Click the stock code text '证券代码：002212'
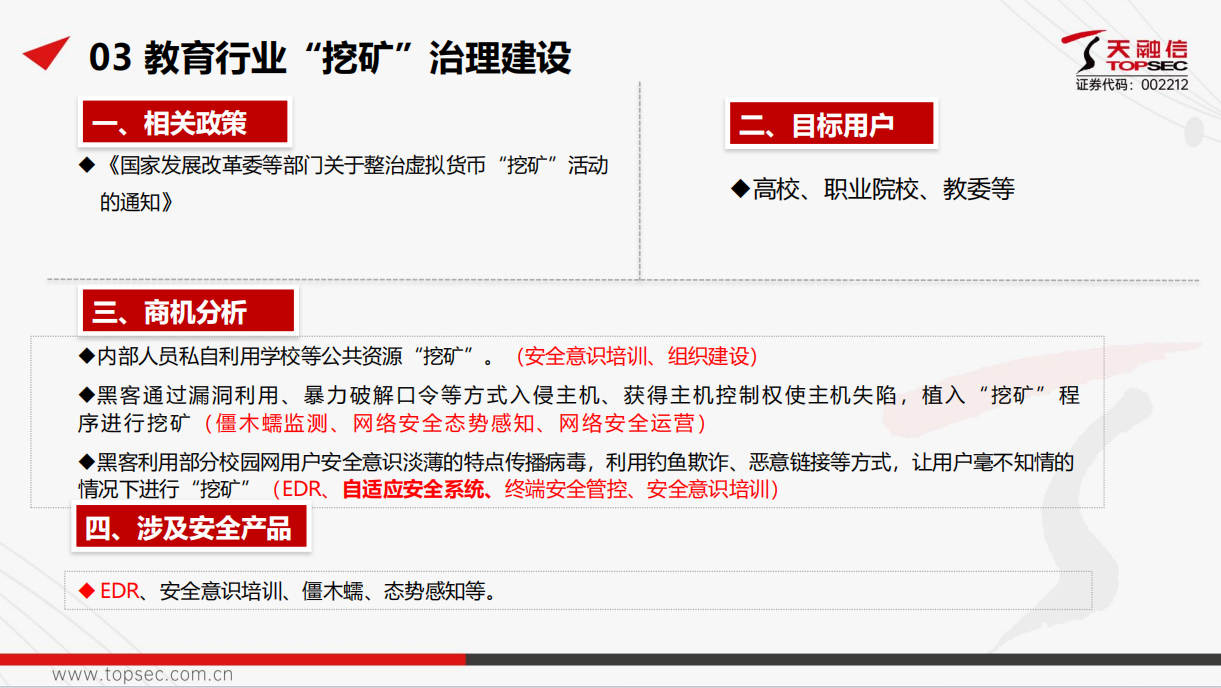The height and width of the screenshot is (688, 1221). coord(1132,85)
